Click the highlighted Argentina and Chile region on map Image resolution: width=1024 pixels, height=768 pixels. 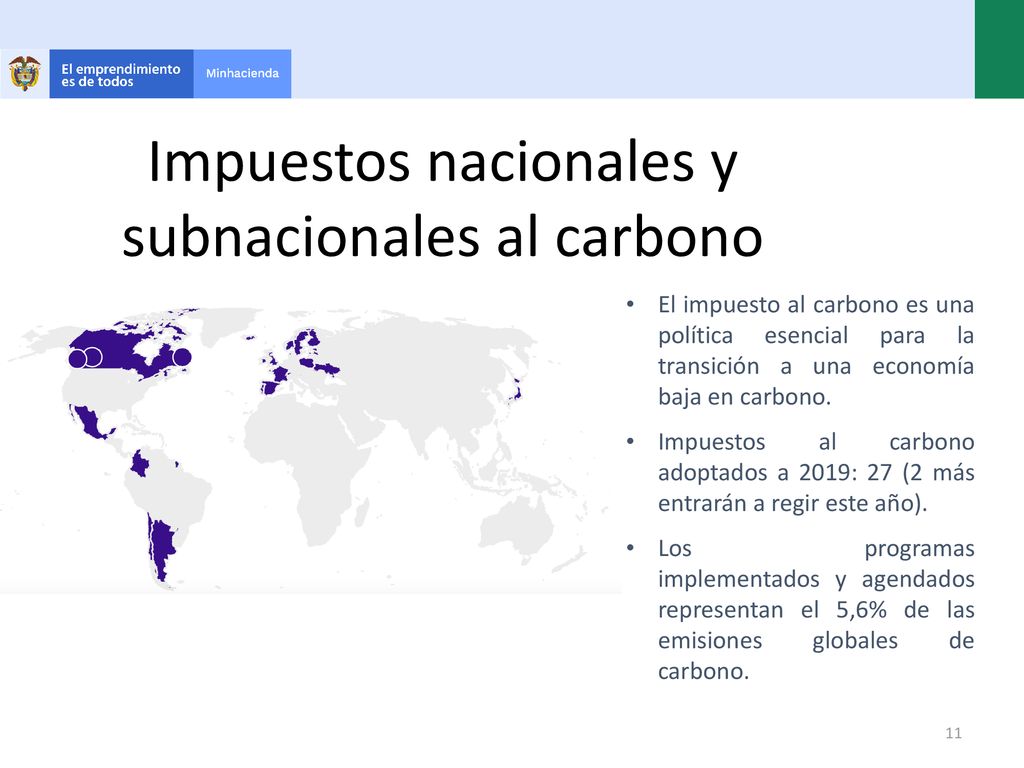(161, 549)
